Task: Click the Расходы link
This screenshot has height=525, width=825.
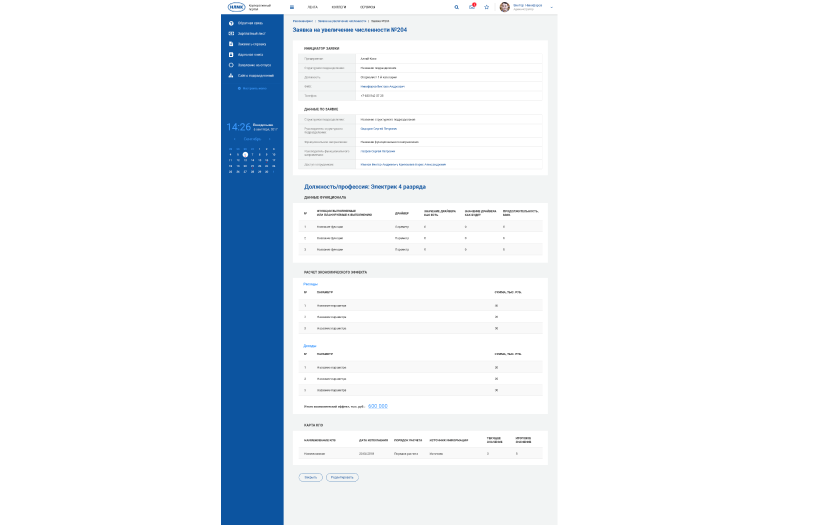Action: [x=310, y=284]
